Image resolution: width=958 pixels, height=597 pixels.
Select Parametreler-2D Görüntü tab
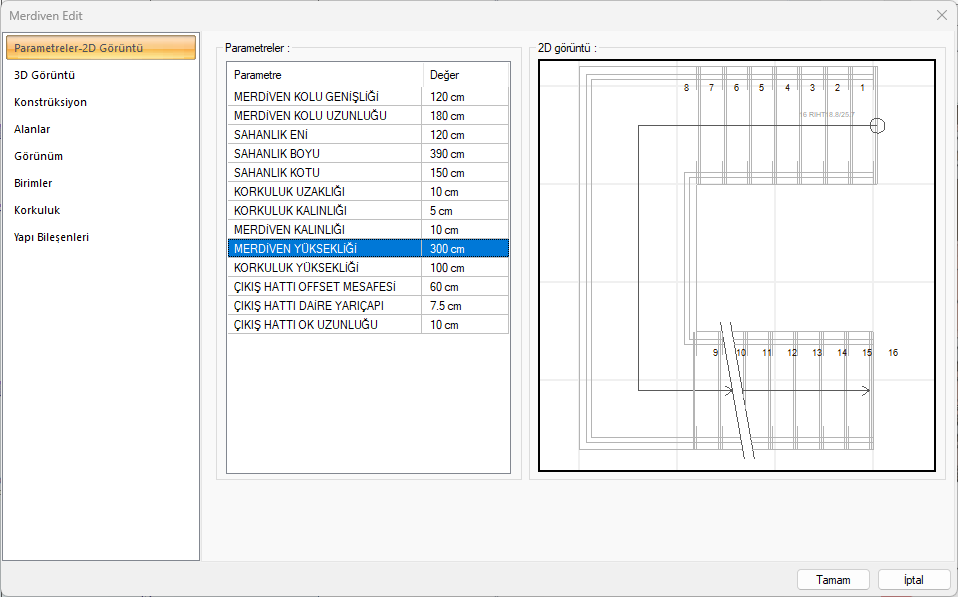[100, 48]
